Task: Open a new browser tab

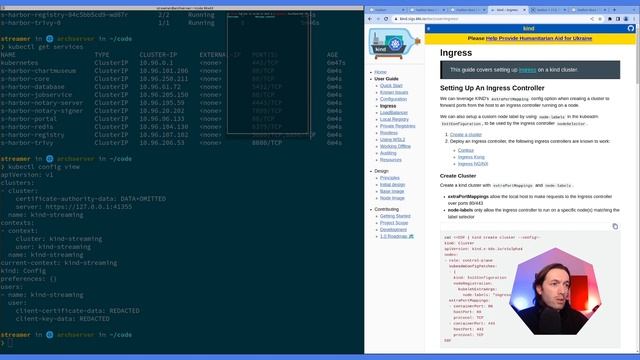Action: pos(614,10)
